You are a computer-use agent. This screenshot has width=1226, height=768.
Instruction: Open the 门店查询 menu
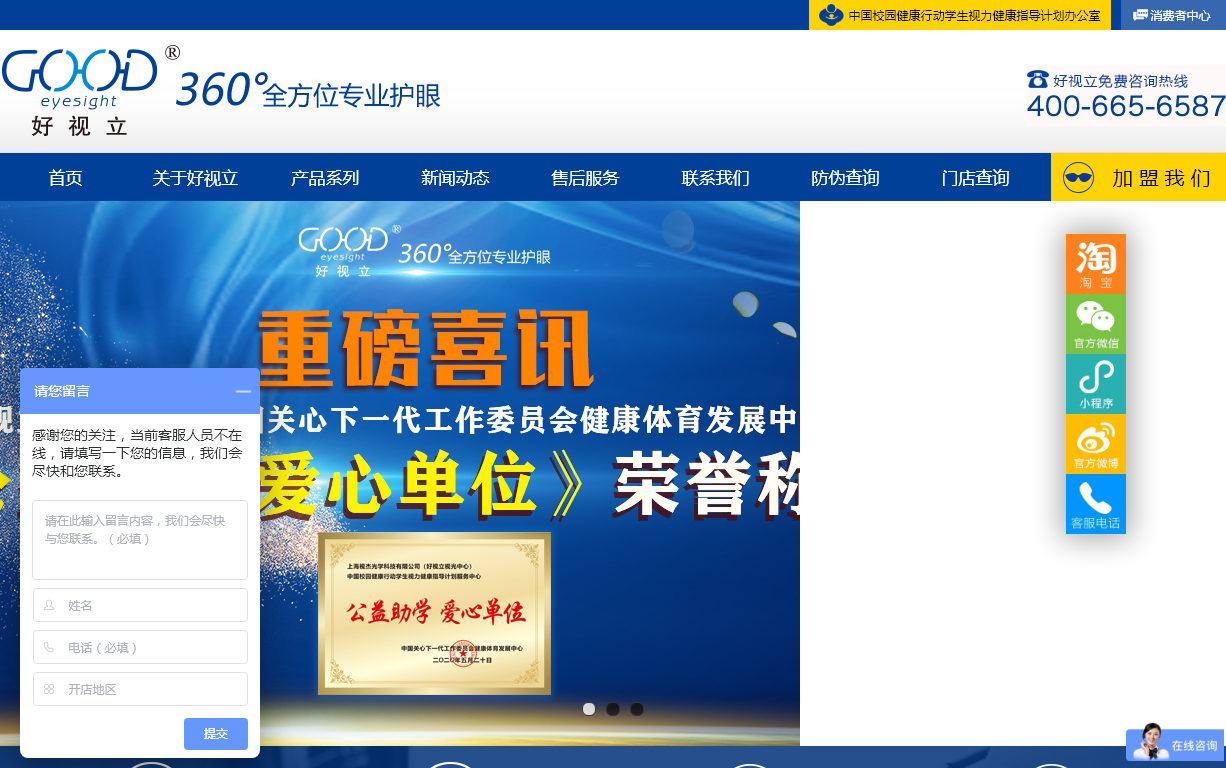[975, 178]
